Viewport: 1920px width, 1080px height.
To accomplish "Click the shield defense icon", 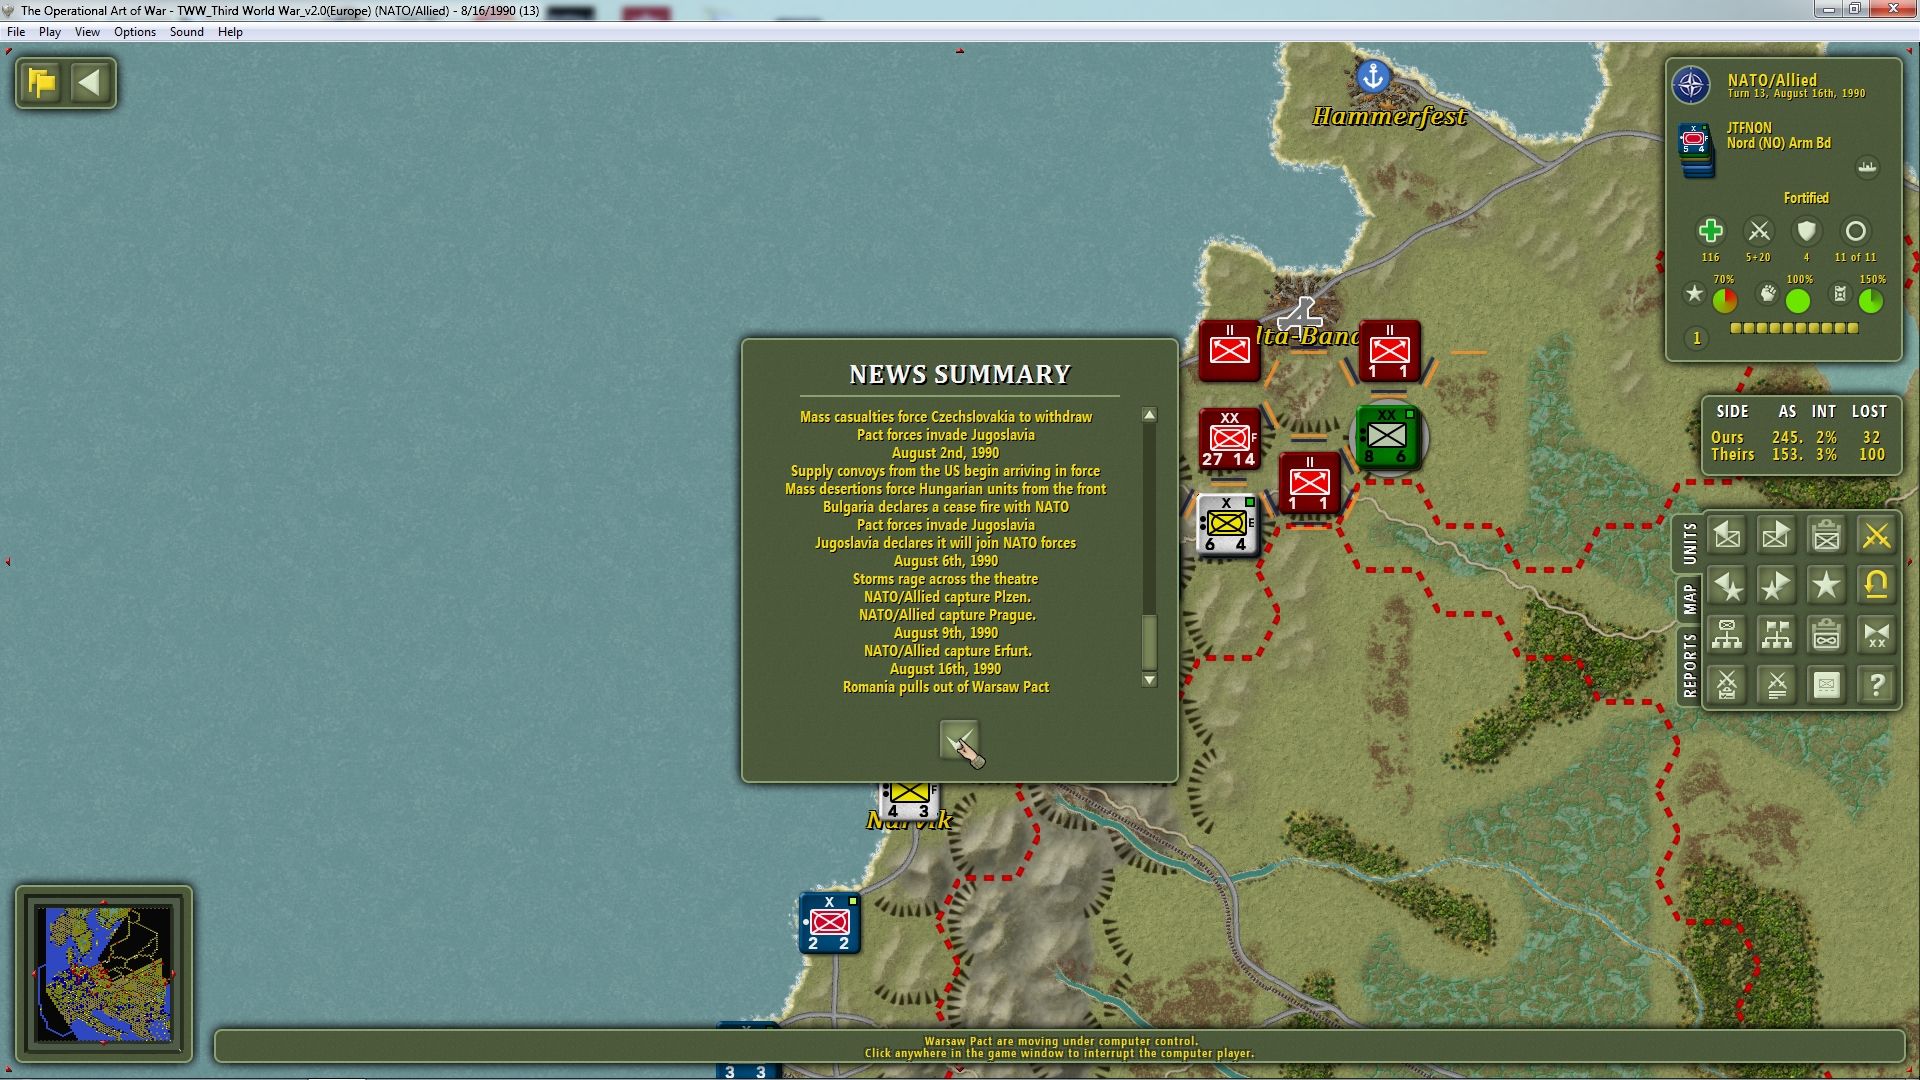I will [1806, 231].
